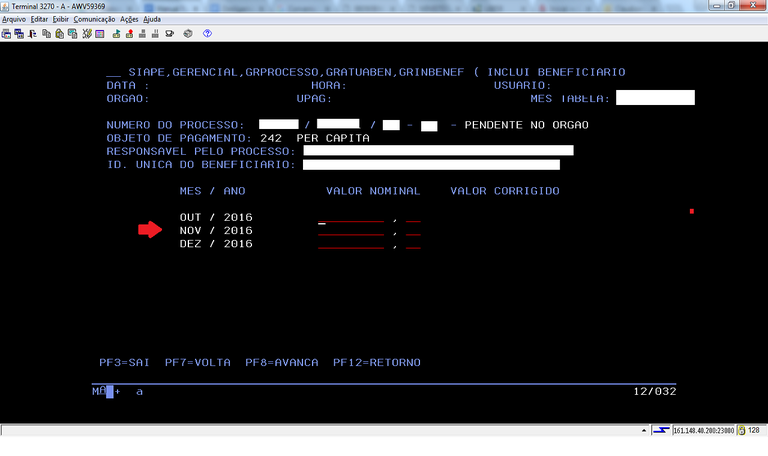Open the Ações menu
This screenshot has width=768, height=456.
click(129, 19)
